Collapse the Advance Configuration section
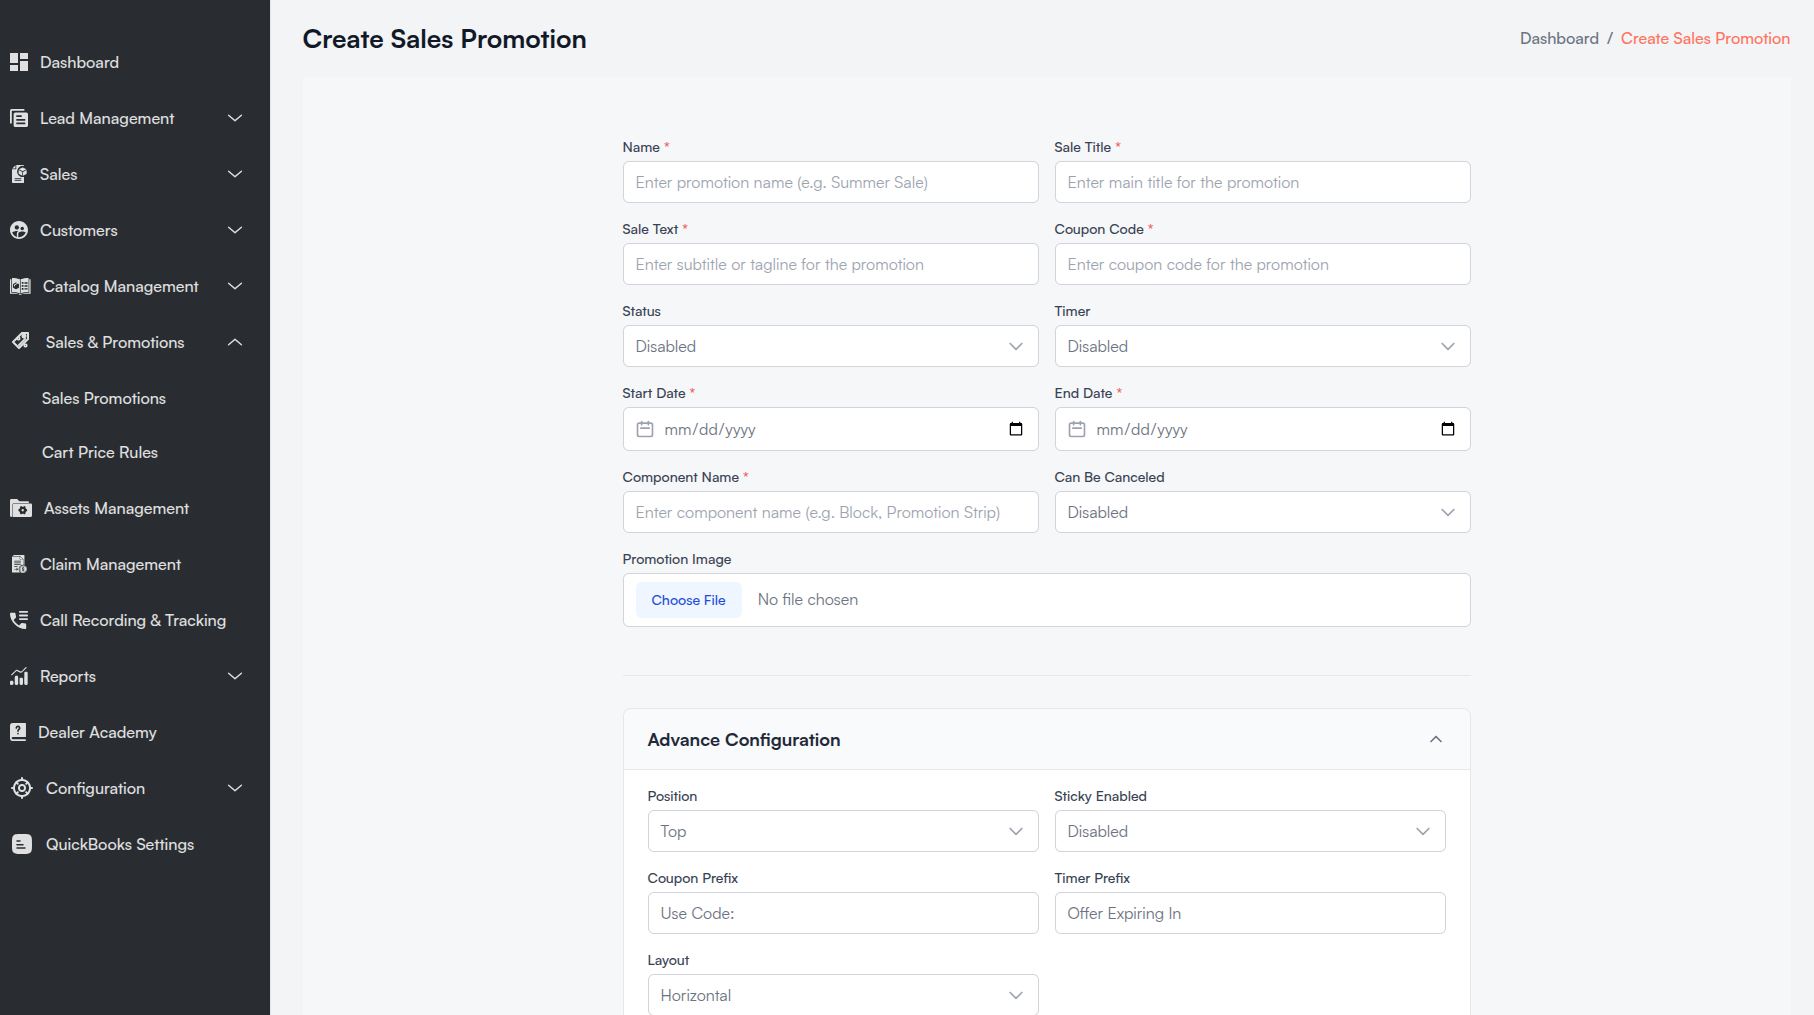1814x1015 pixels. (1436, 740)
